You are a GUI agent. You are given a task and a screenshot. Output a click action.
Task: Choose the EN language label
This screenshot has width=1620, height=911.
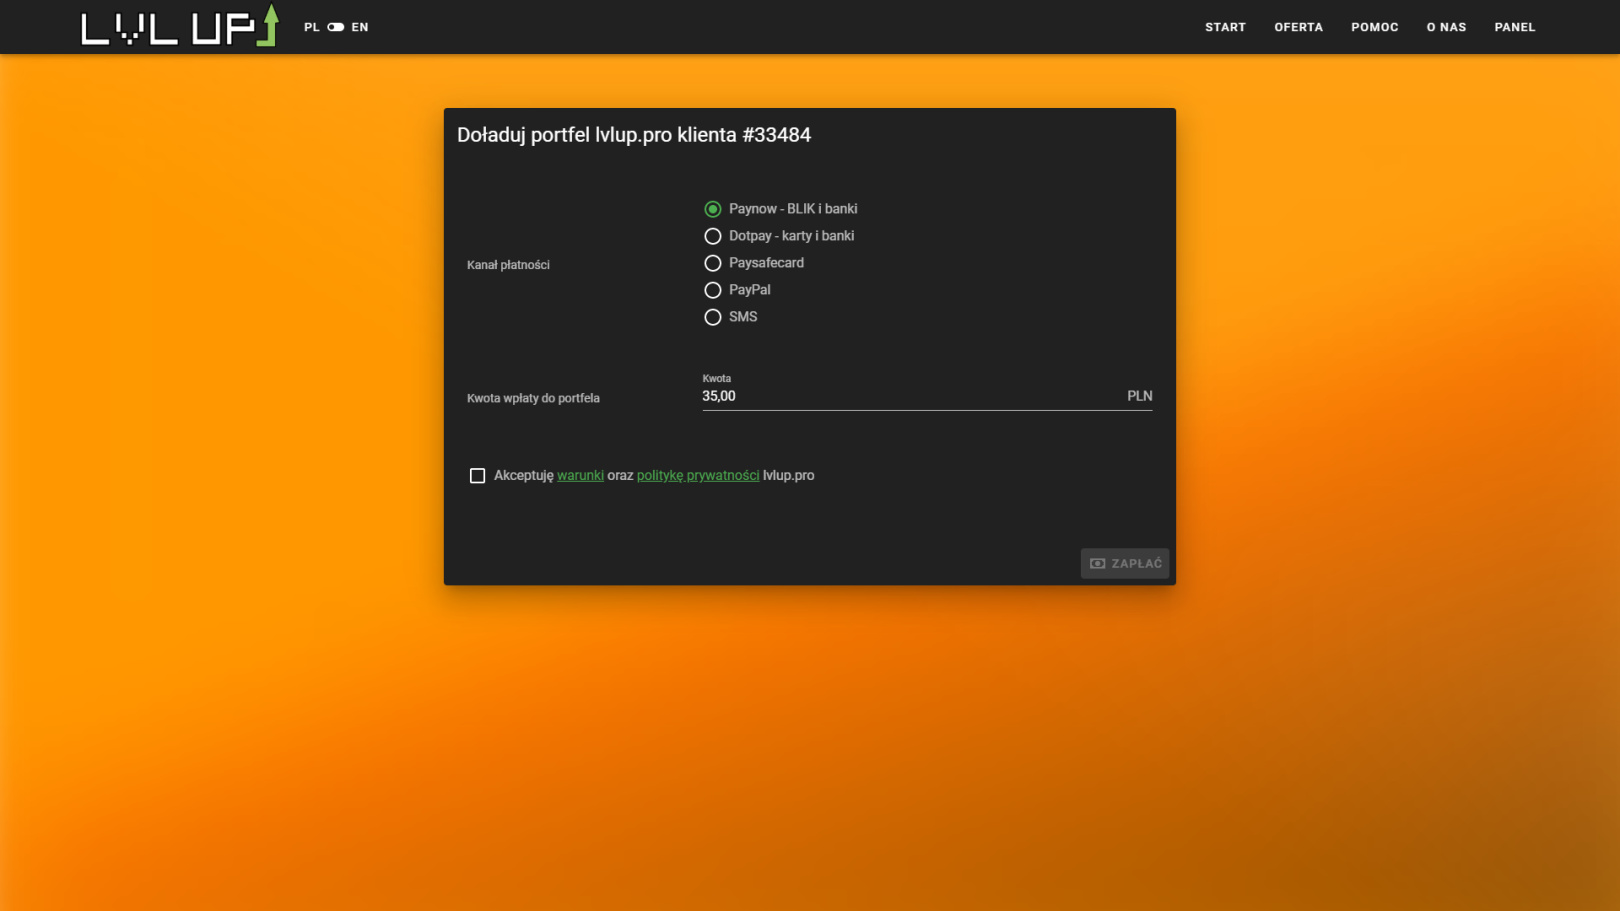pyautogui.click(x=360, y=27)
